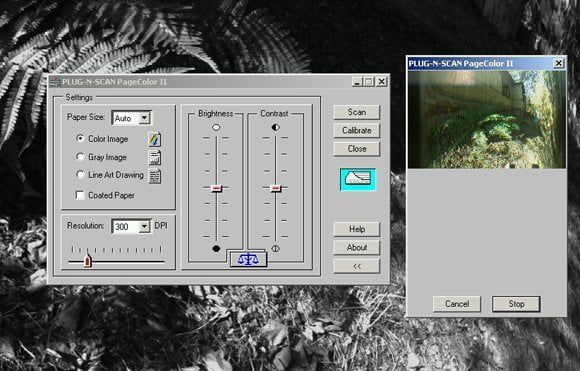
Task: Click the black circle minimum brightness icon
Action: click(x=216, y=249)
